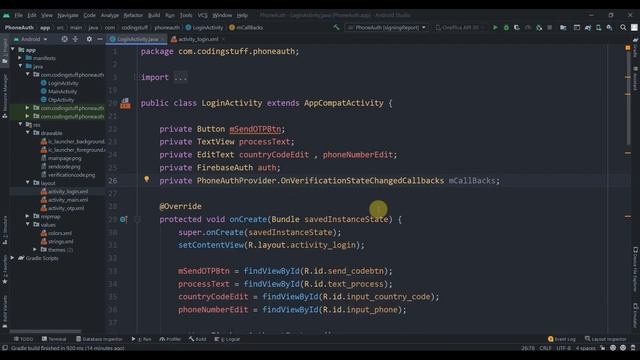Click the Apply Changes icon next to Stop
The width and height of the screenshot is (640, 360).
(x=539, y=27)
